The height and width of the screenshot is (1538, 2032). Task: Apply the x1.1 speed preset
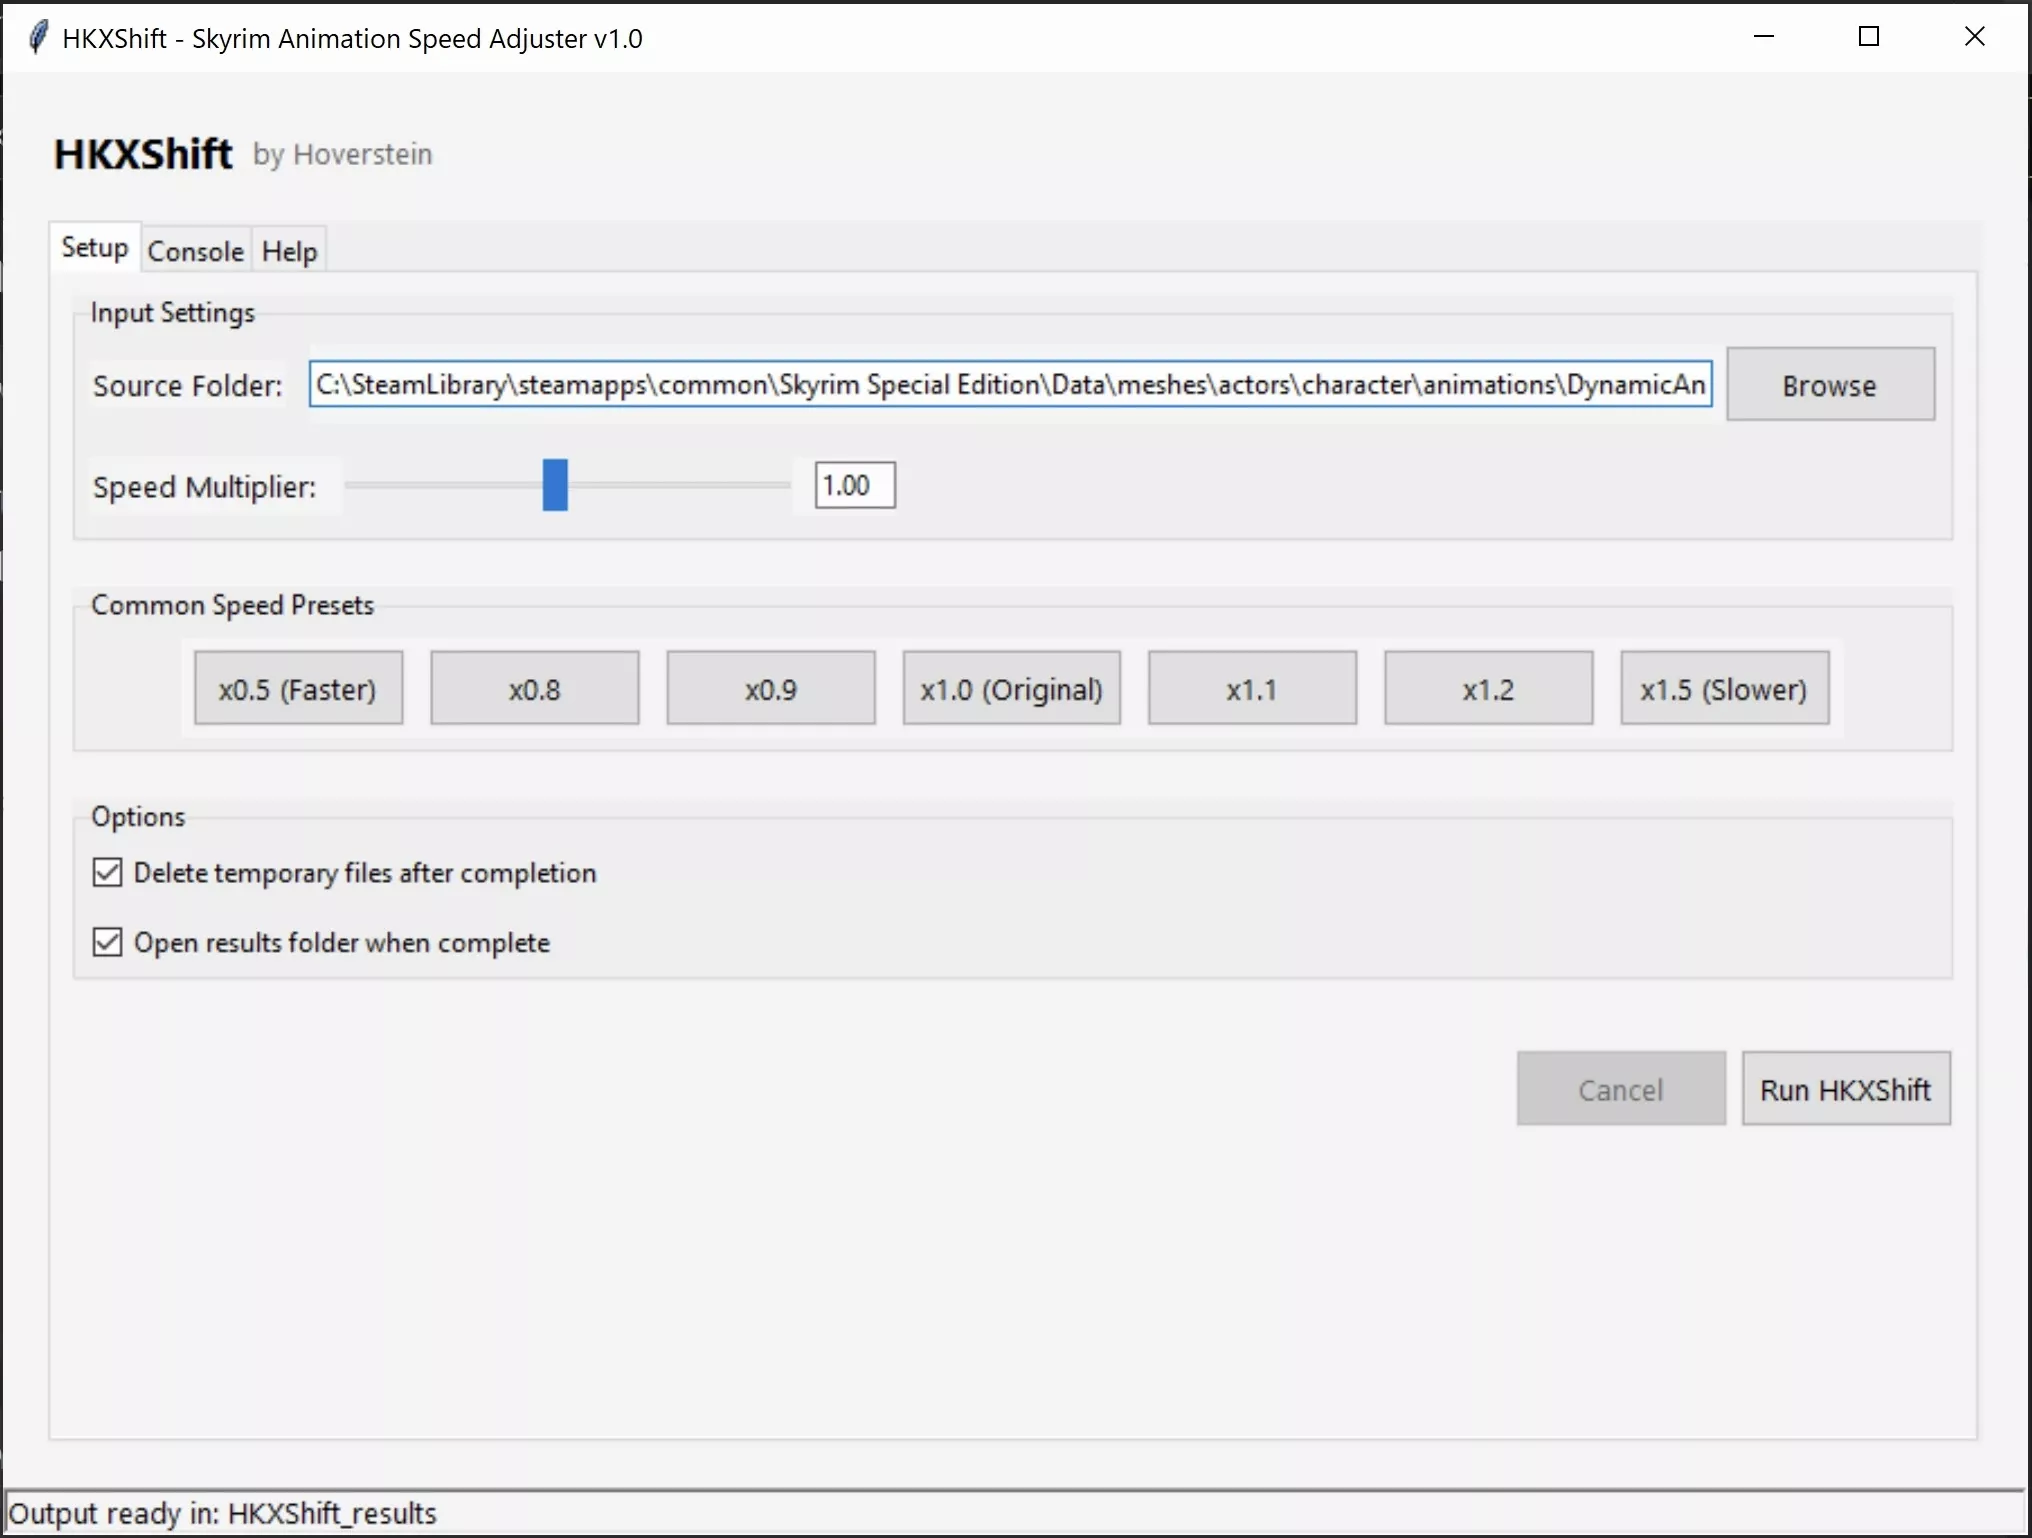[x=1252, y=688]
